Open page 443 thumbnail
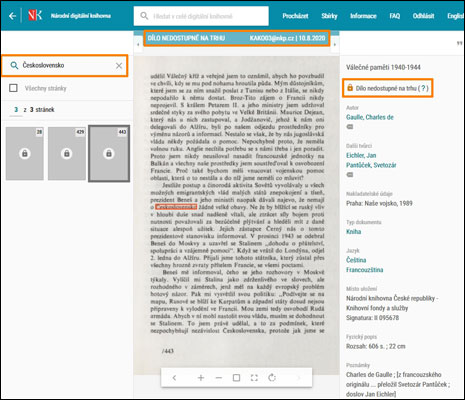 pyautogui.click(x=109, y=153)
